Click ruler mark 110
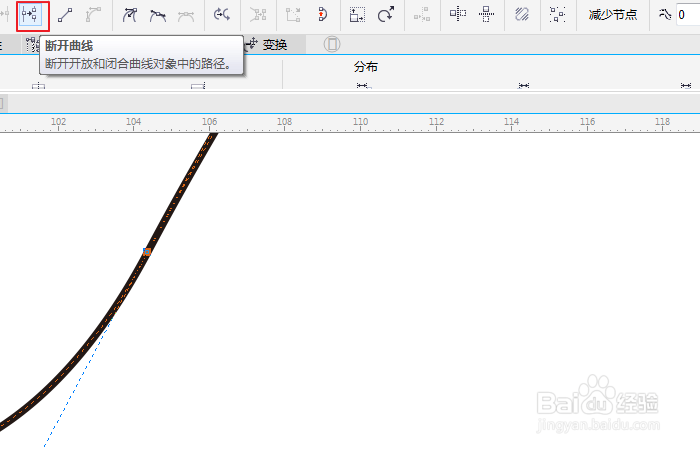Viewport: 700px width, 450px height. 360,121
